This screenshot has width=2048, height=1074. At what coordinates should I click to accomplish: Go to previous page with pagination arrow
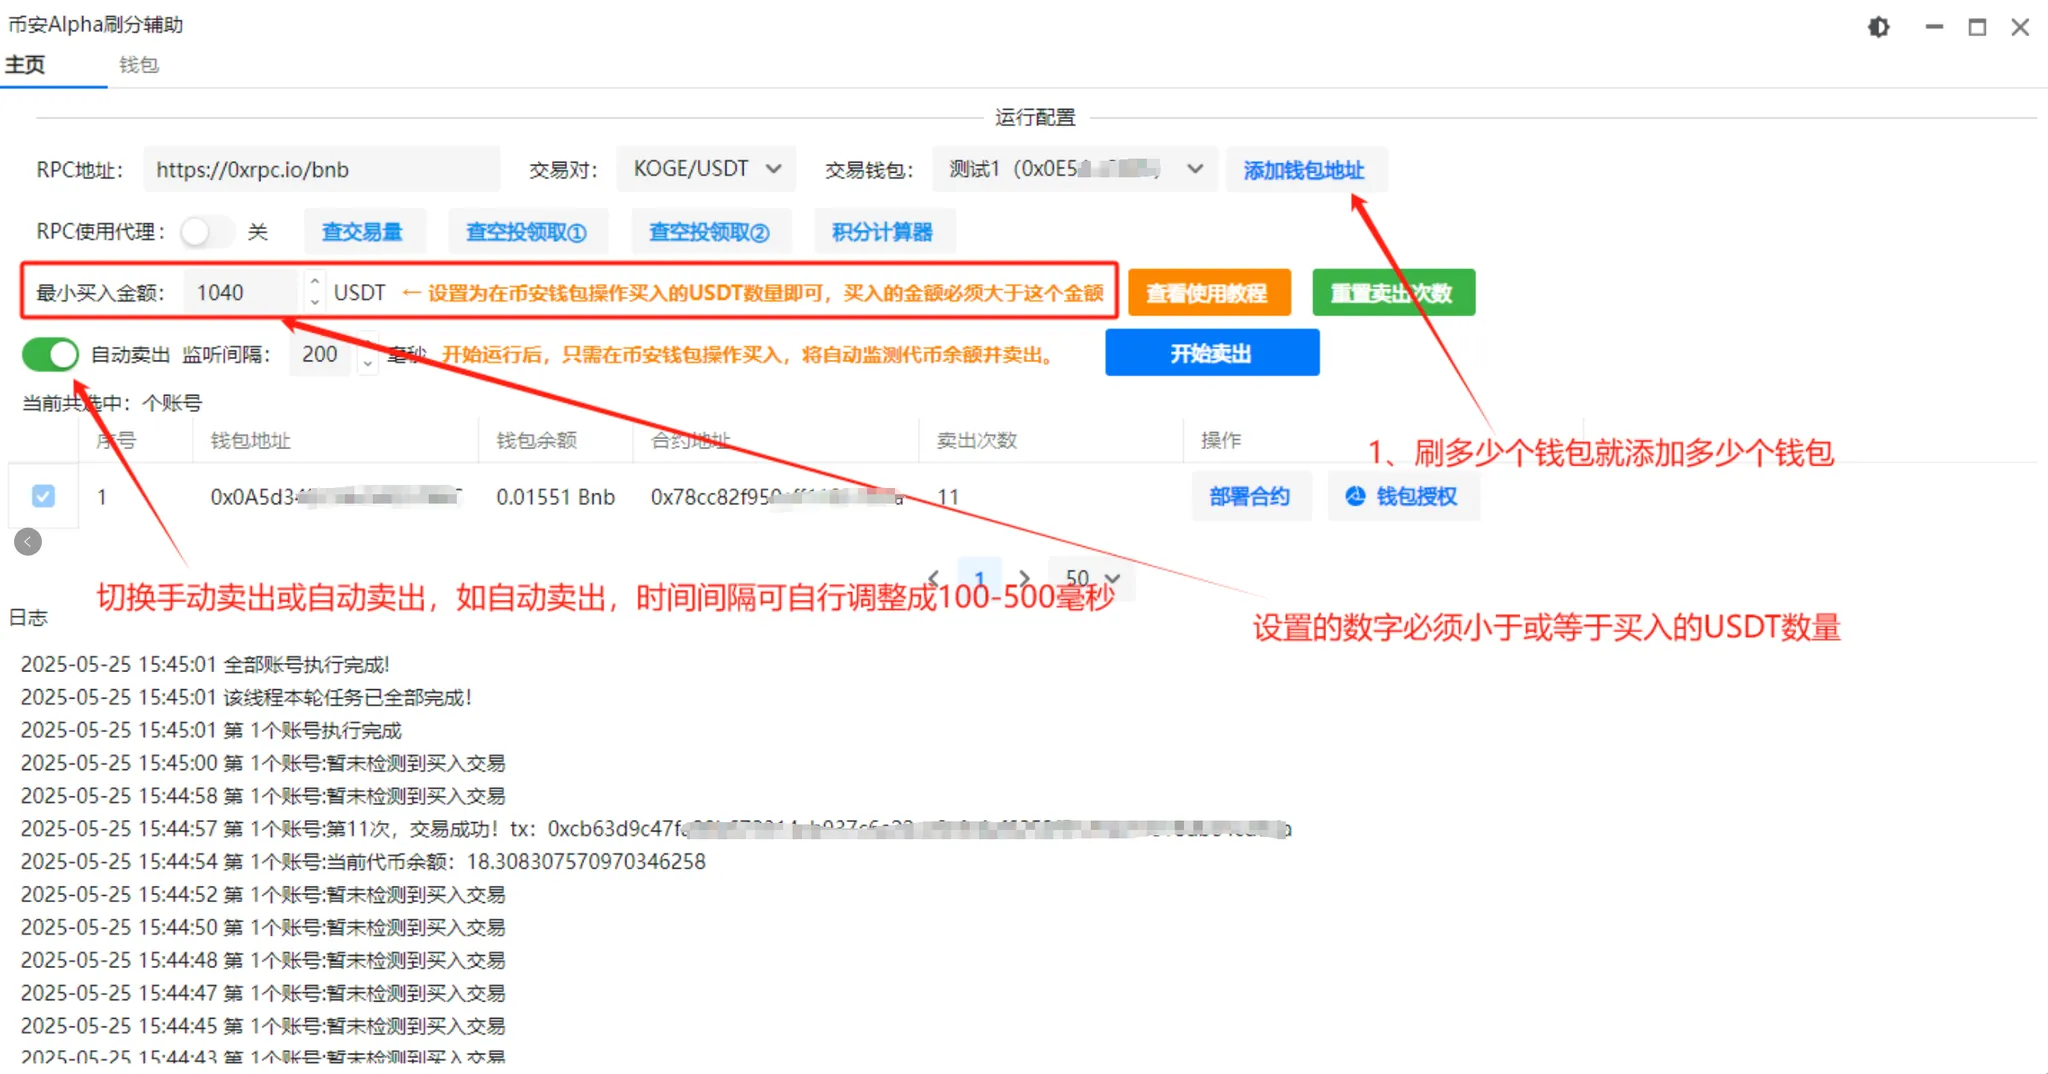click(x=934, y=578)
